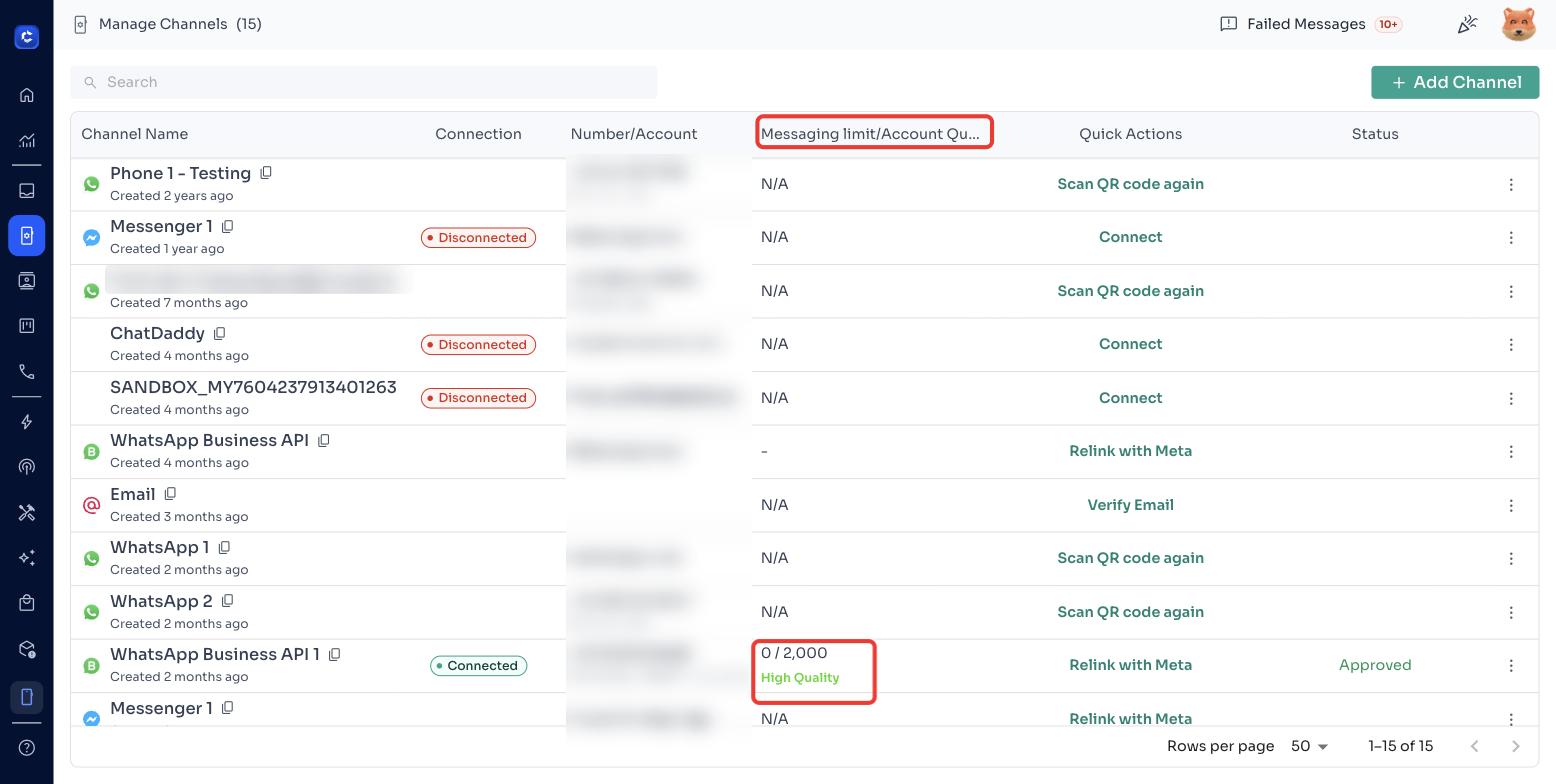Screen dimensions: 1556x784
Task: Copy the Phone 1 - Testing channel name
Action: pos(266,173)
